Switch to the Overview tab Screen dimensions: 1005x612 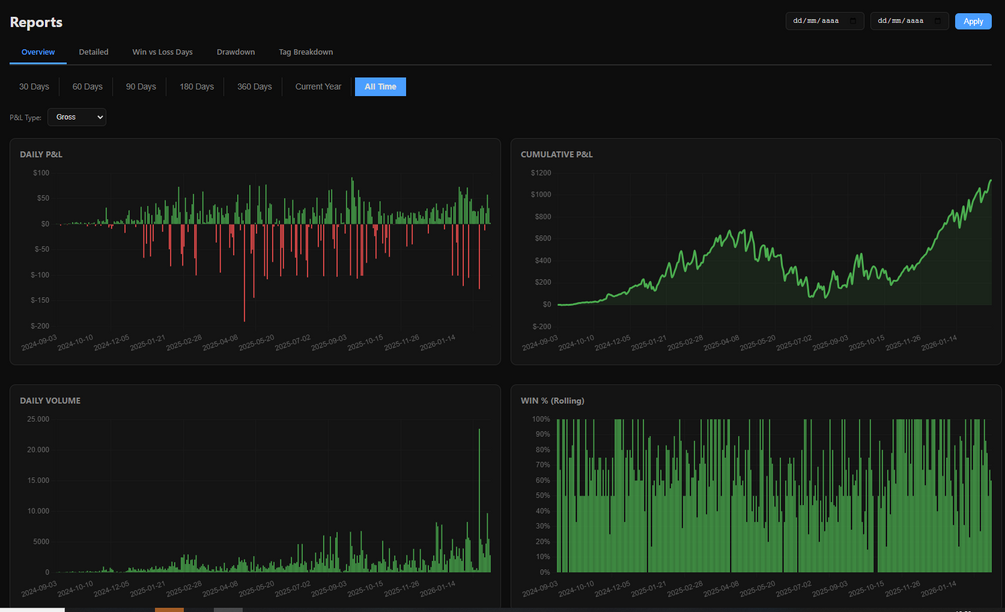tap(38, 52)
